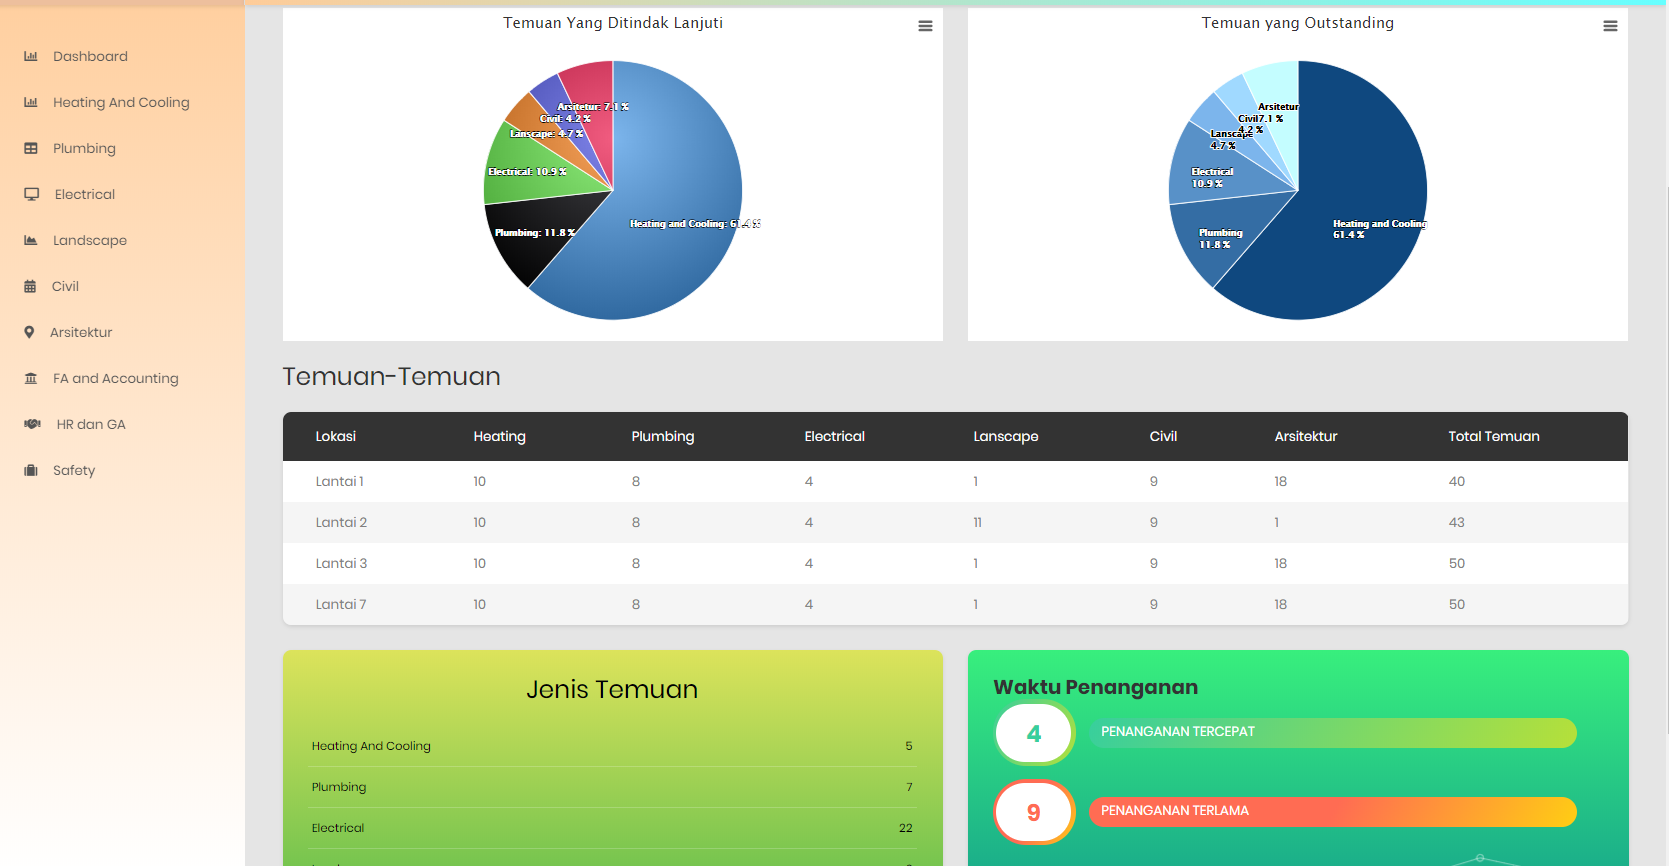This screenshot has width=1669, height=866.
Task: Click the Total Temuan column header
Action: click(1493, 437)
